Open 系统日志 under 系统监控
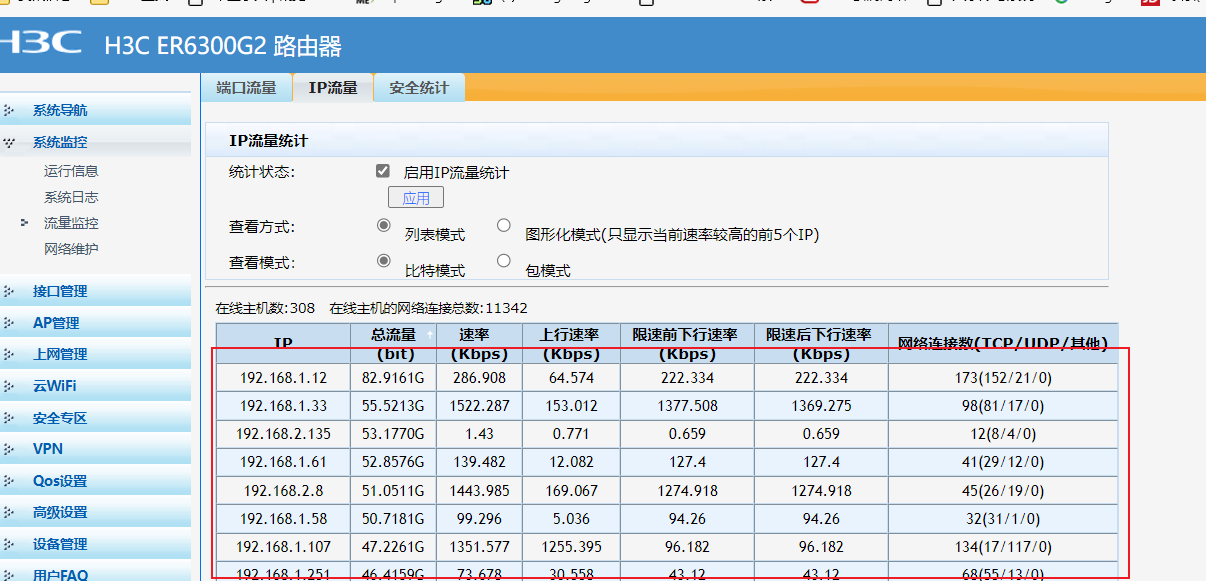 71,197
